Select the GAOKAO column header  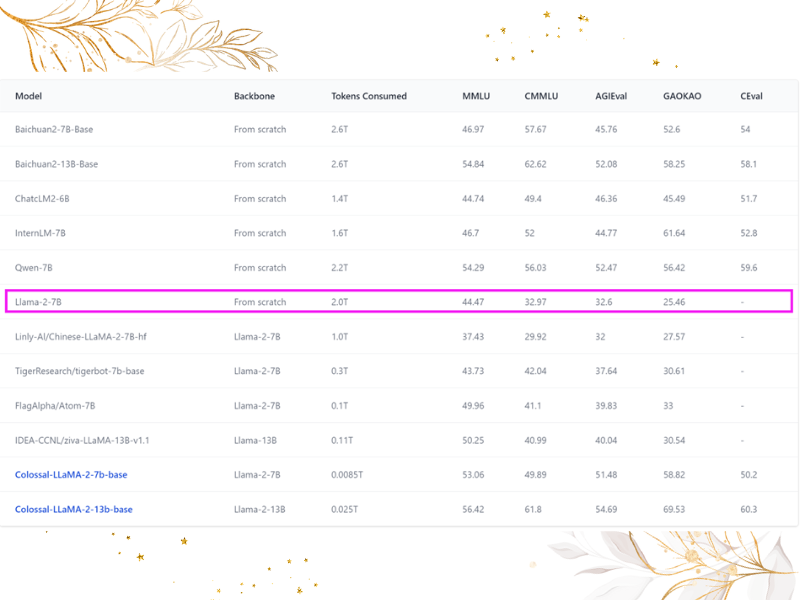682,96
